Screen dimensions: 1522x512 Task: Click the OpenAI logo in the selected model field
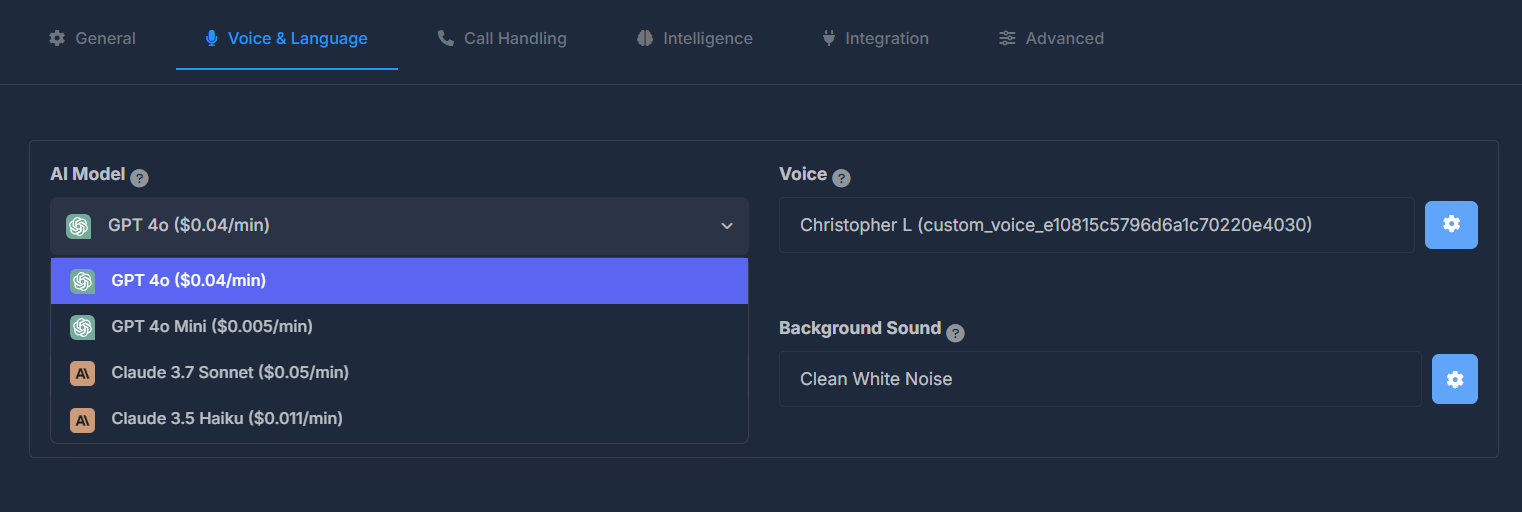click(79, 226)
